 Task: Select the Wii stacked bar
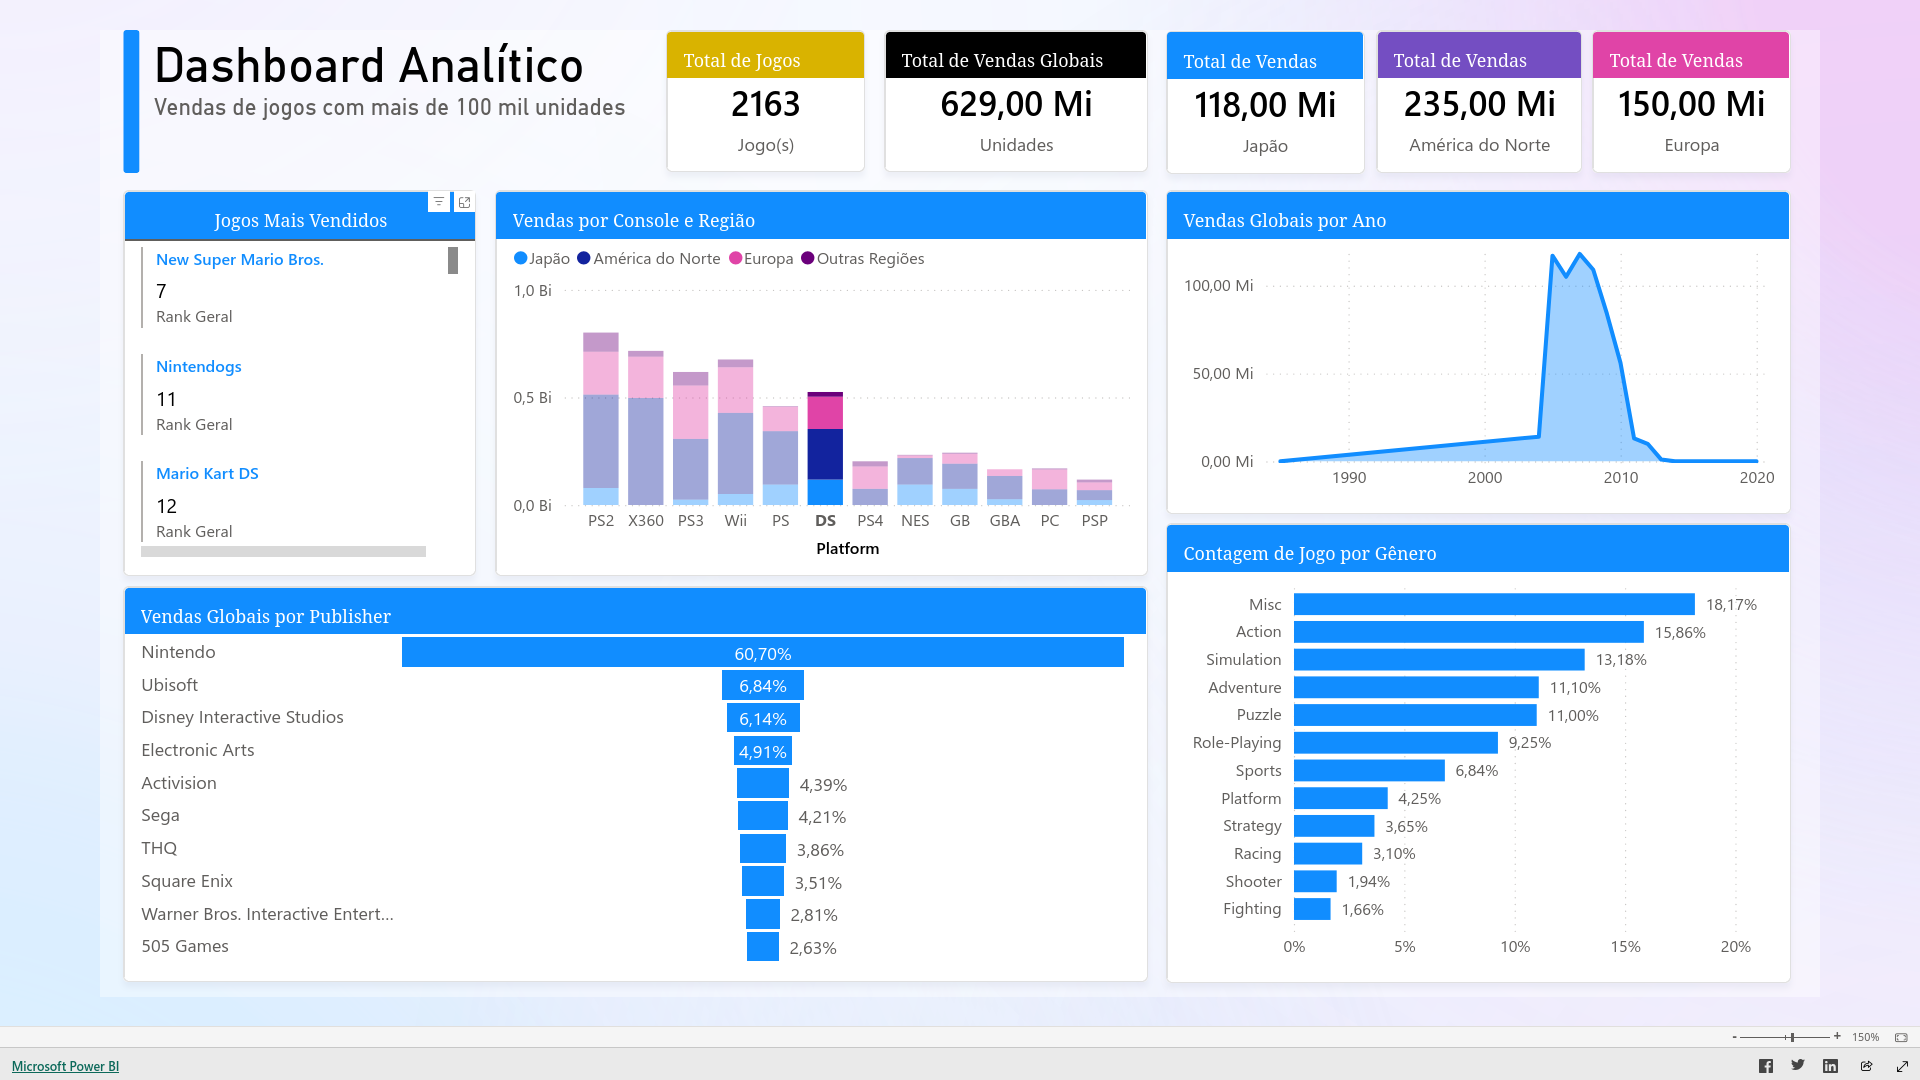point(736,432)
